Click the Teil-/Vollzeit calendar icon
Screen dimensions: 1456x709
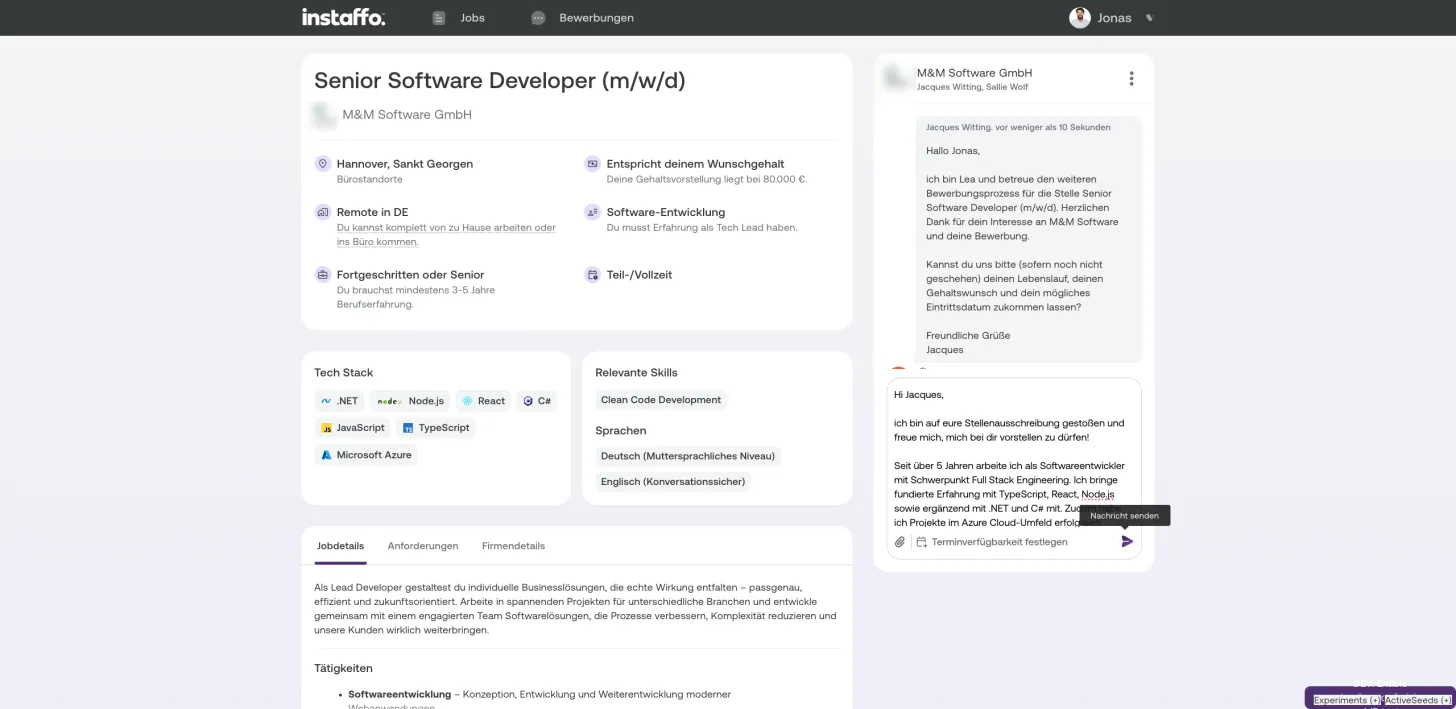(x=592, y=274)
